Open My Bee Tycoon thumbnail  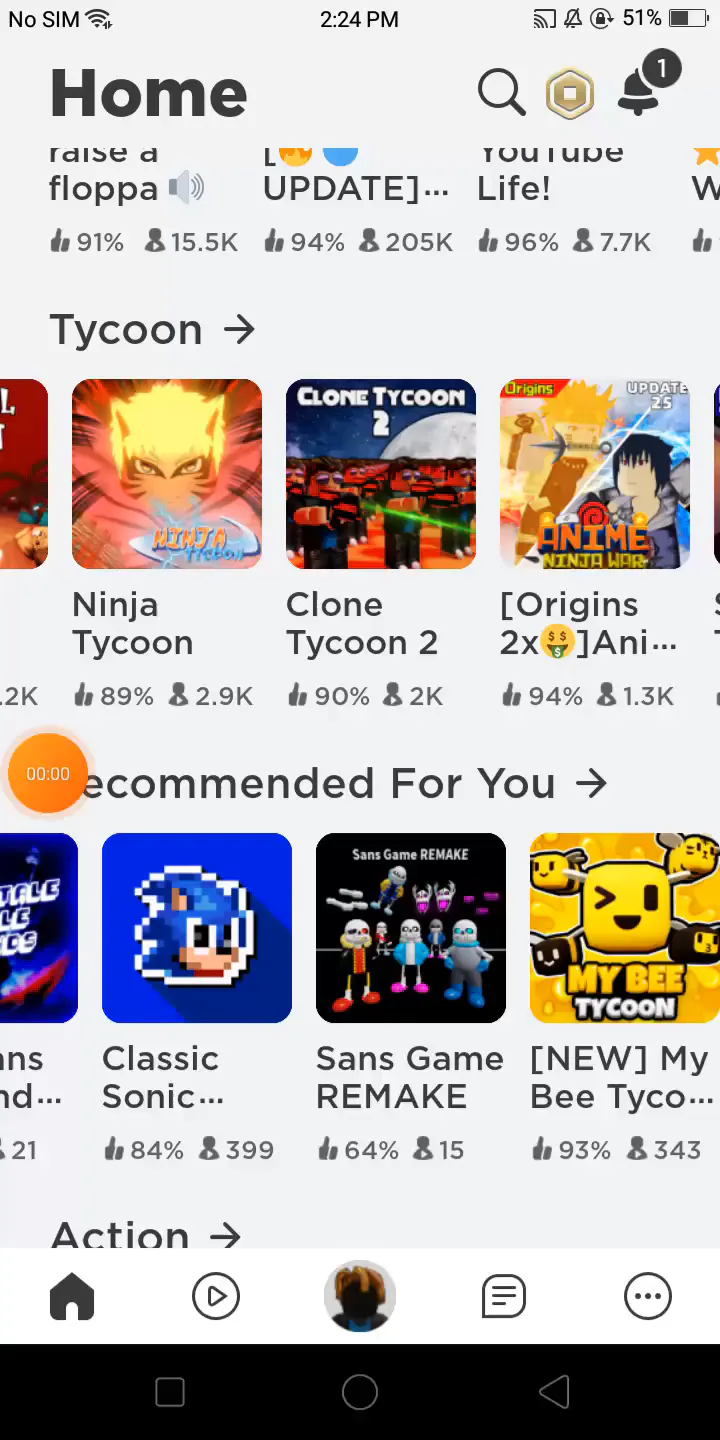(625, 928)
